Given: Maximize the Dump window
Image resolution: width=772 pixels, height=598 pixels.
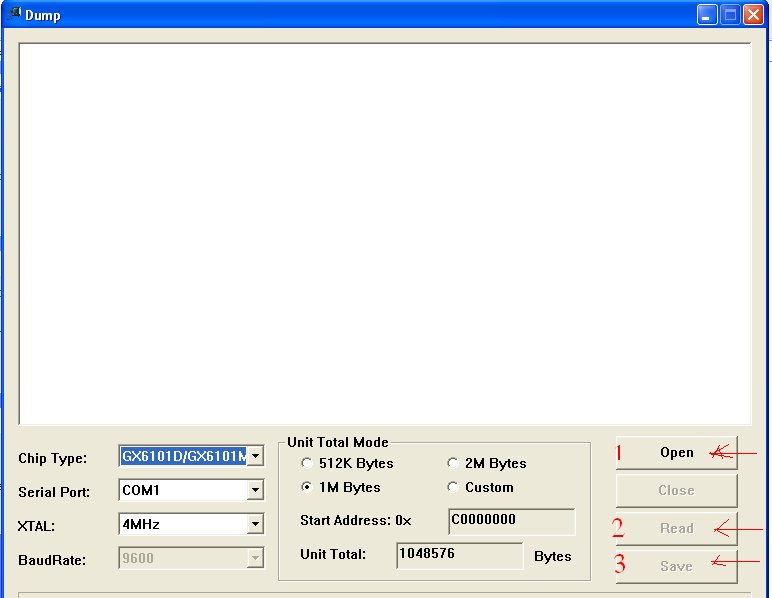Looking at the screenshot, I should (x=730, y=15).
